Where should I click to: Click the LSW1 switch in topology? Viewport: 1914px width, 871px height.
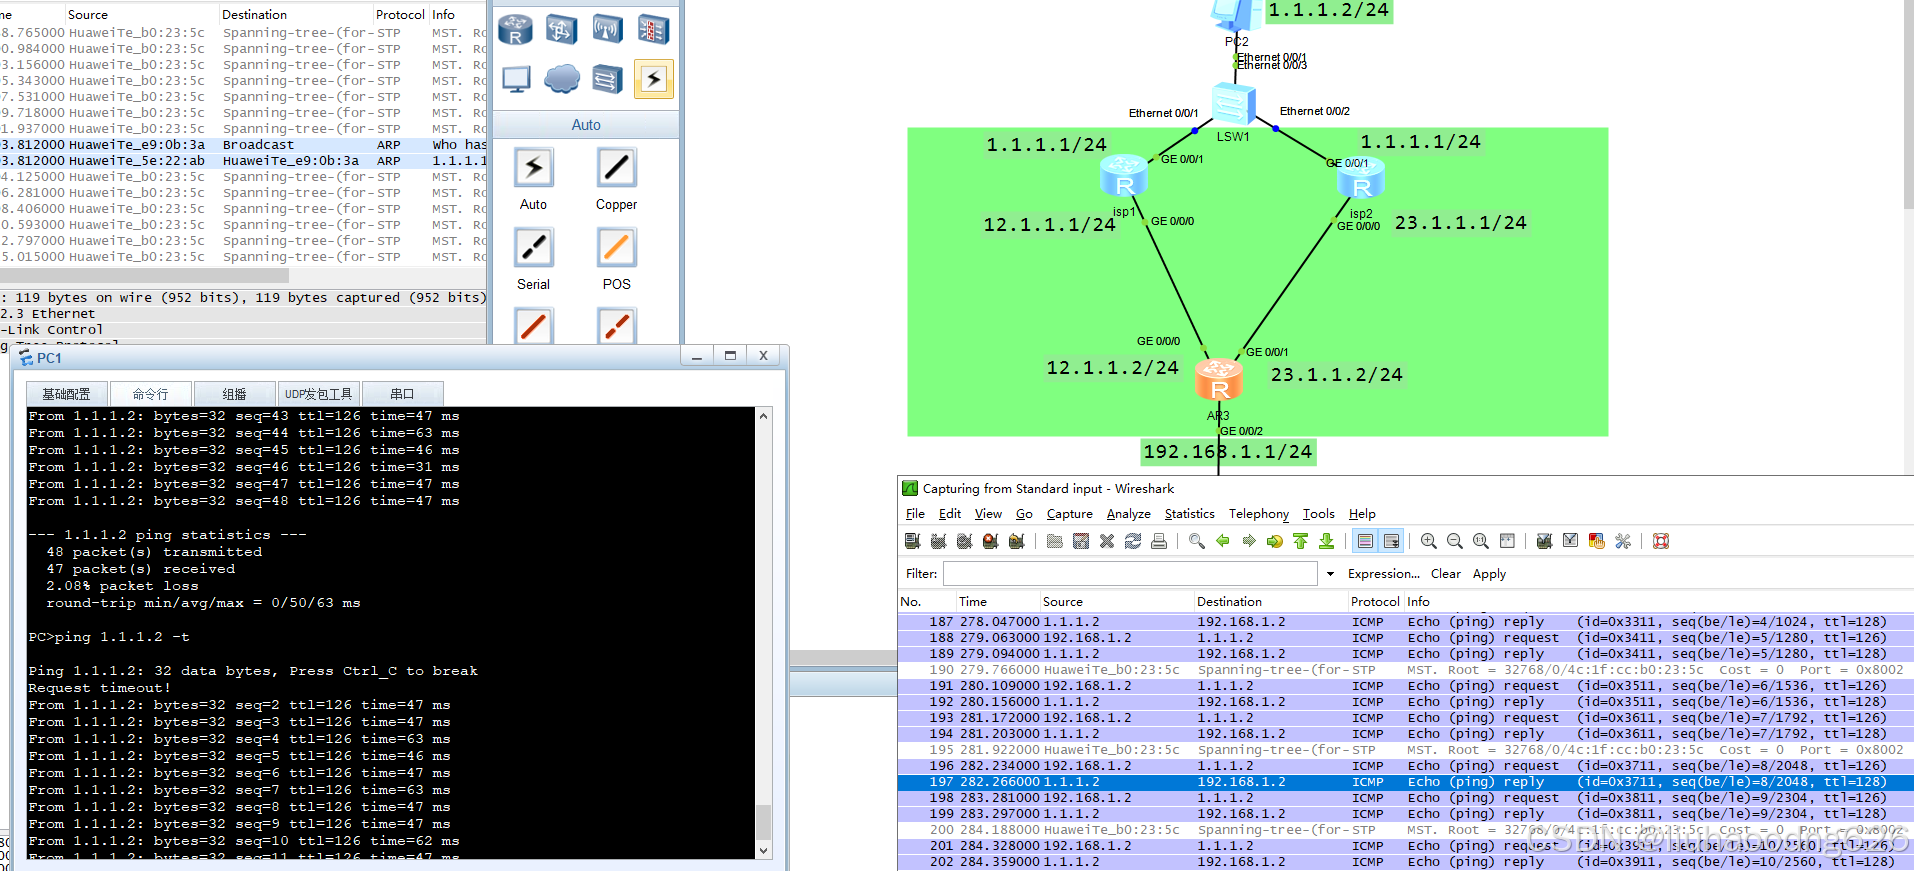(1233, 104)
